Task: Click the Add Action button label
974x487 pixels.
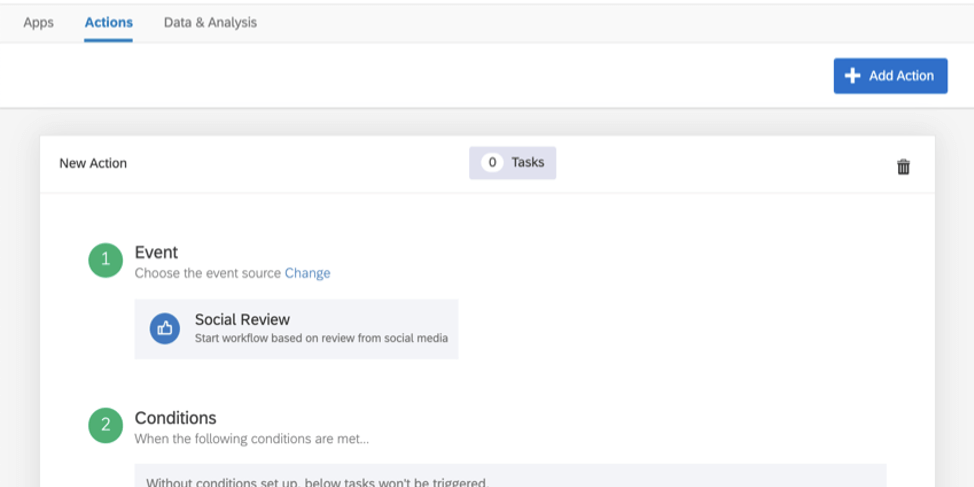Action: coord(901,76)
